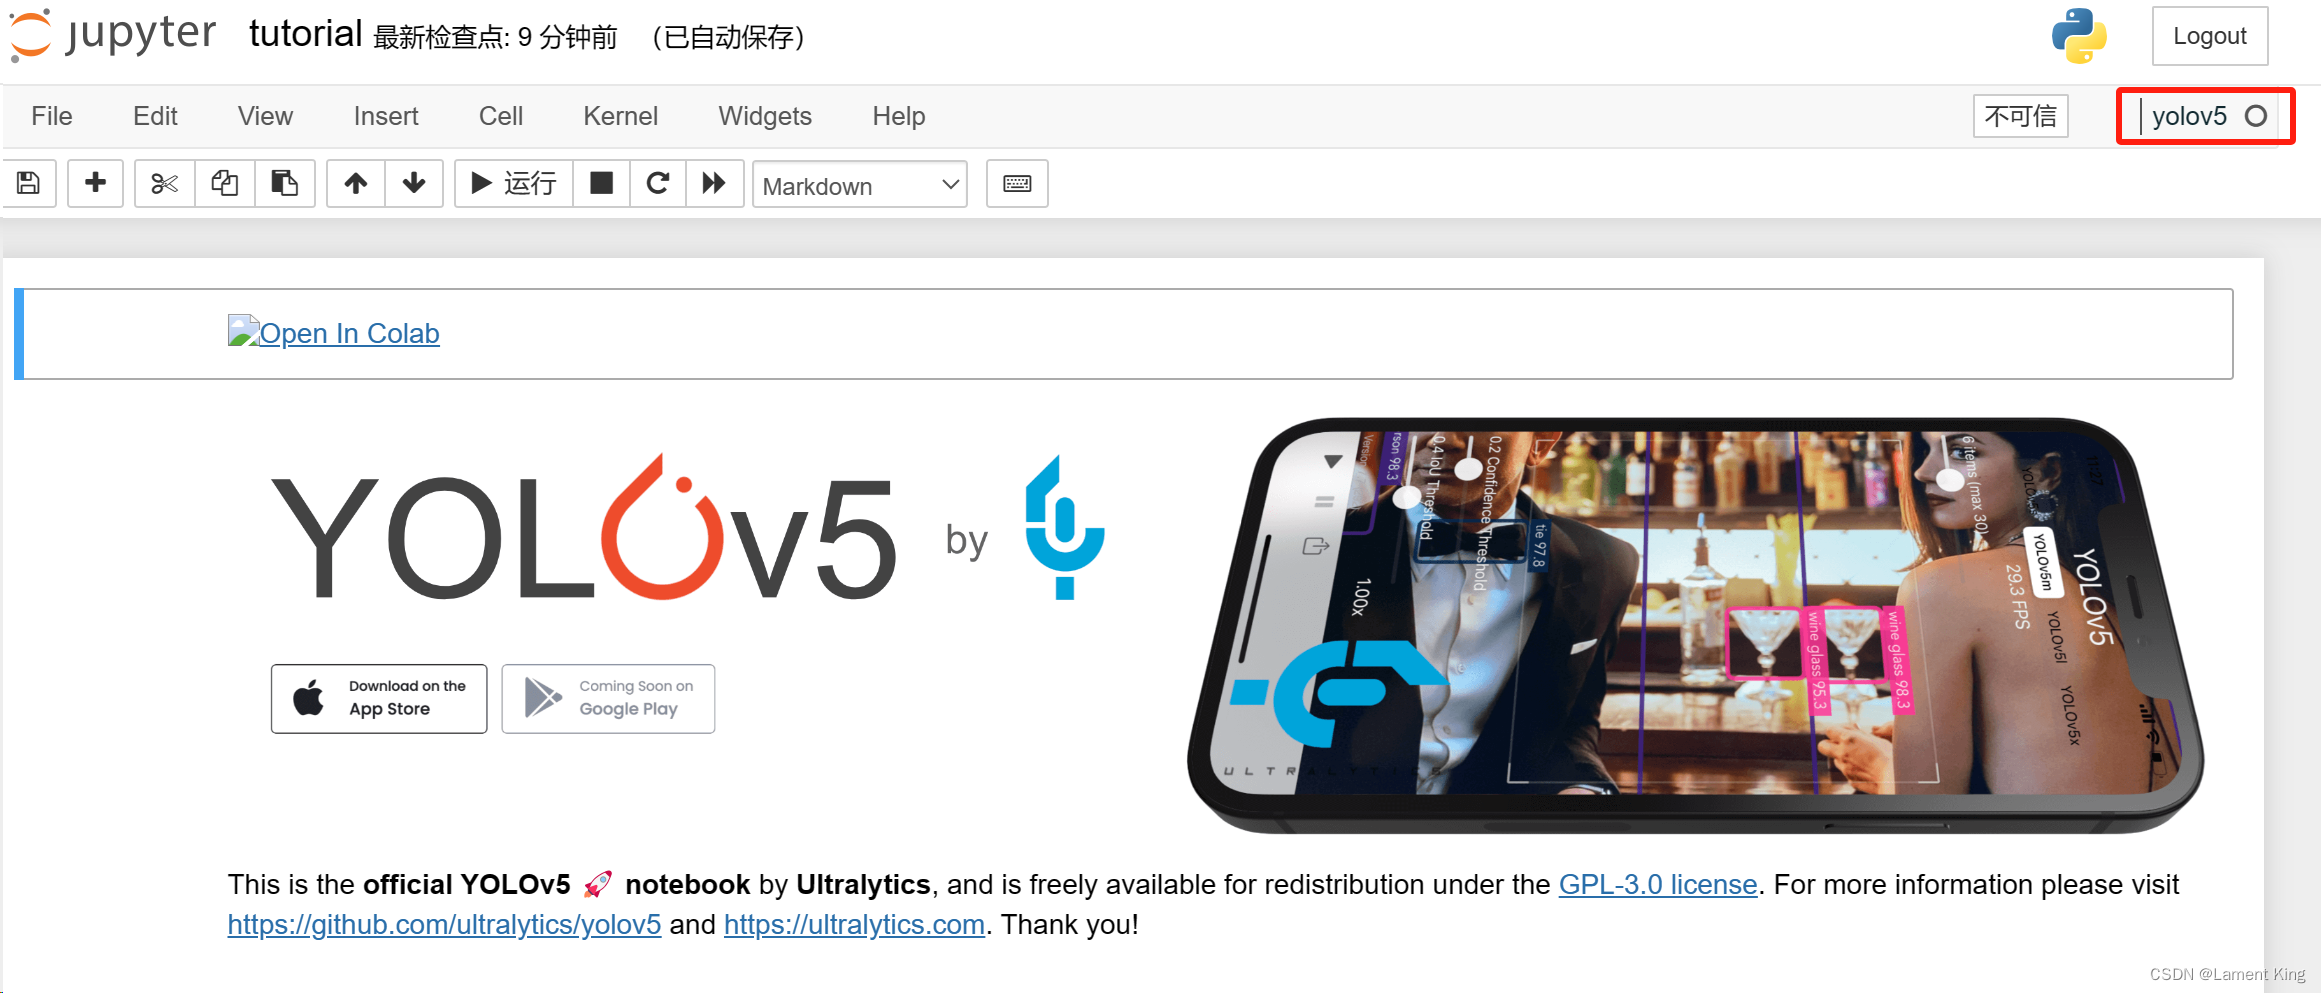Interrupt the kernel with the stop square icon
The width and height of the screenshot is (2321, 993).
(x=601, y=183)
